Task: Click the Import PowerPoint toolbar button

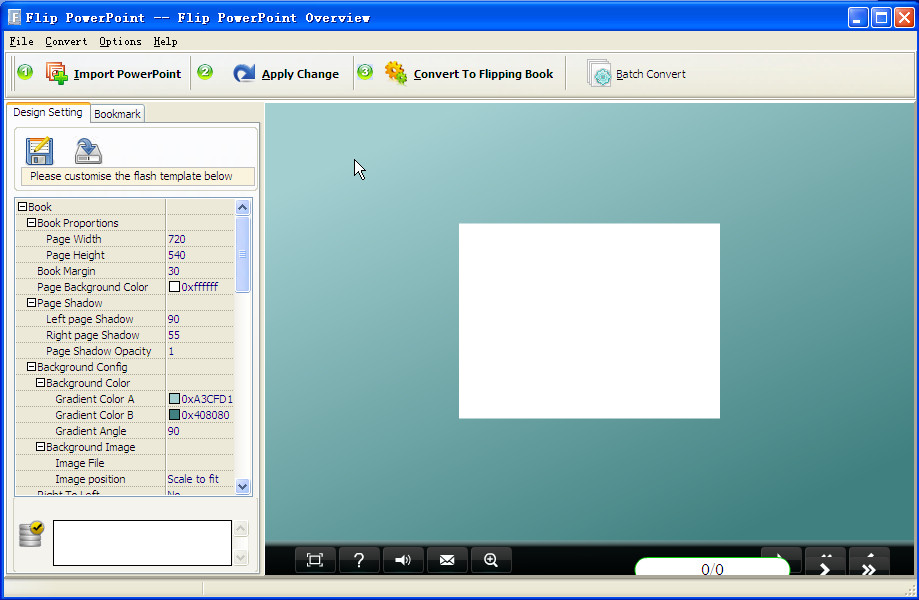Action: (x=114, y=74)
